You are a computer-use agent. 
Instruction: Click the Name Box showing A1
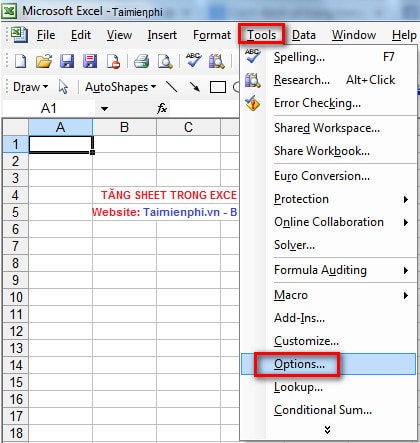49,108
